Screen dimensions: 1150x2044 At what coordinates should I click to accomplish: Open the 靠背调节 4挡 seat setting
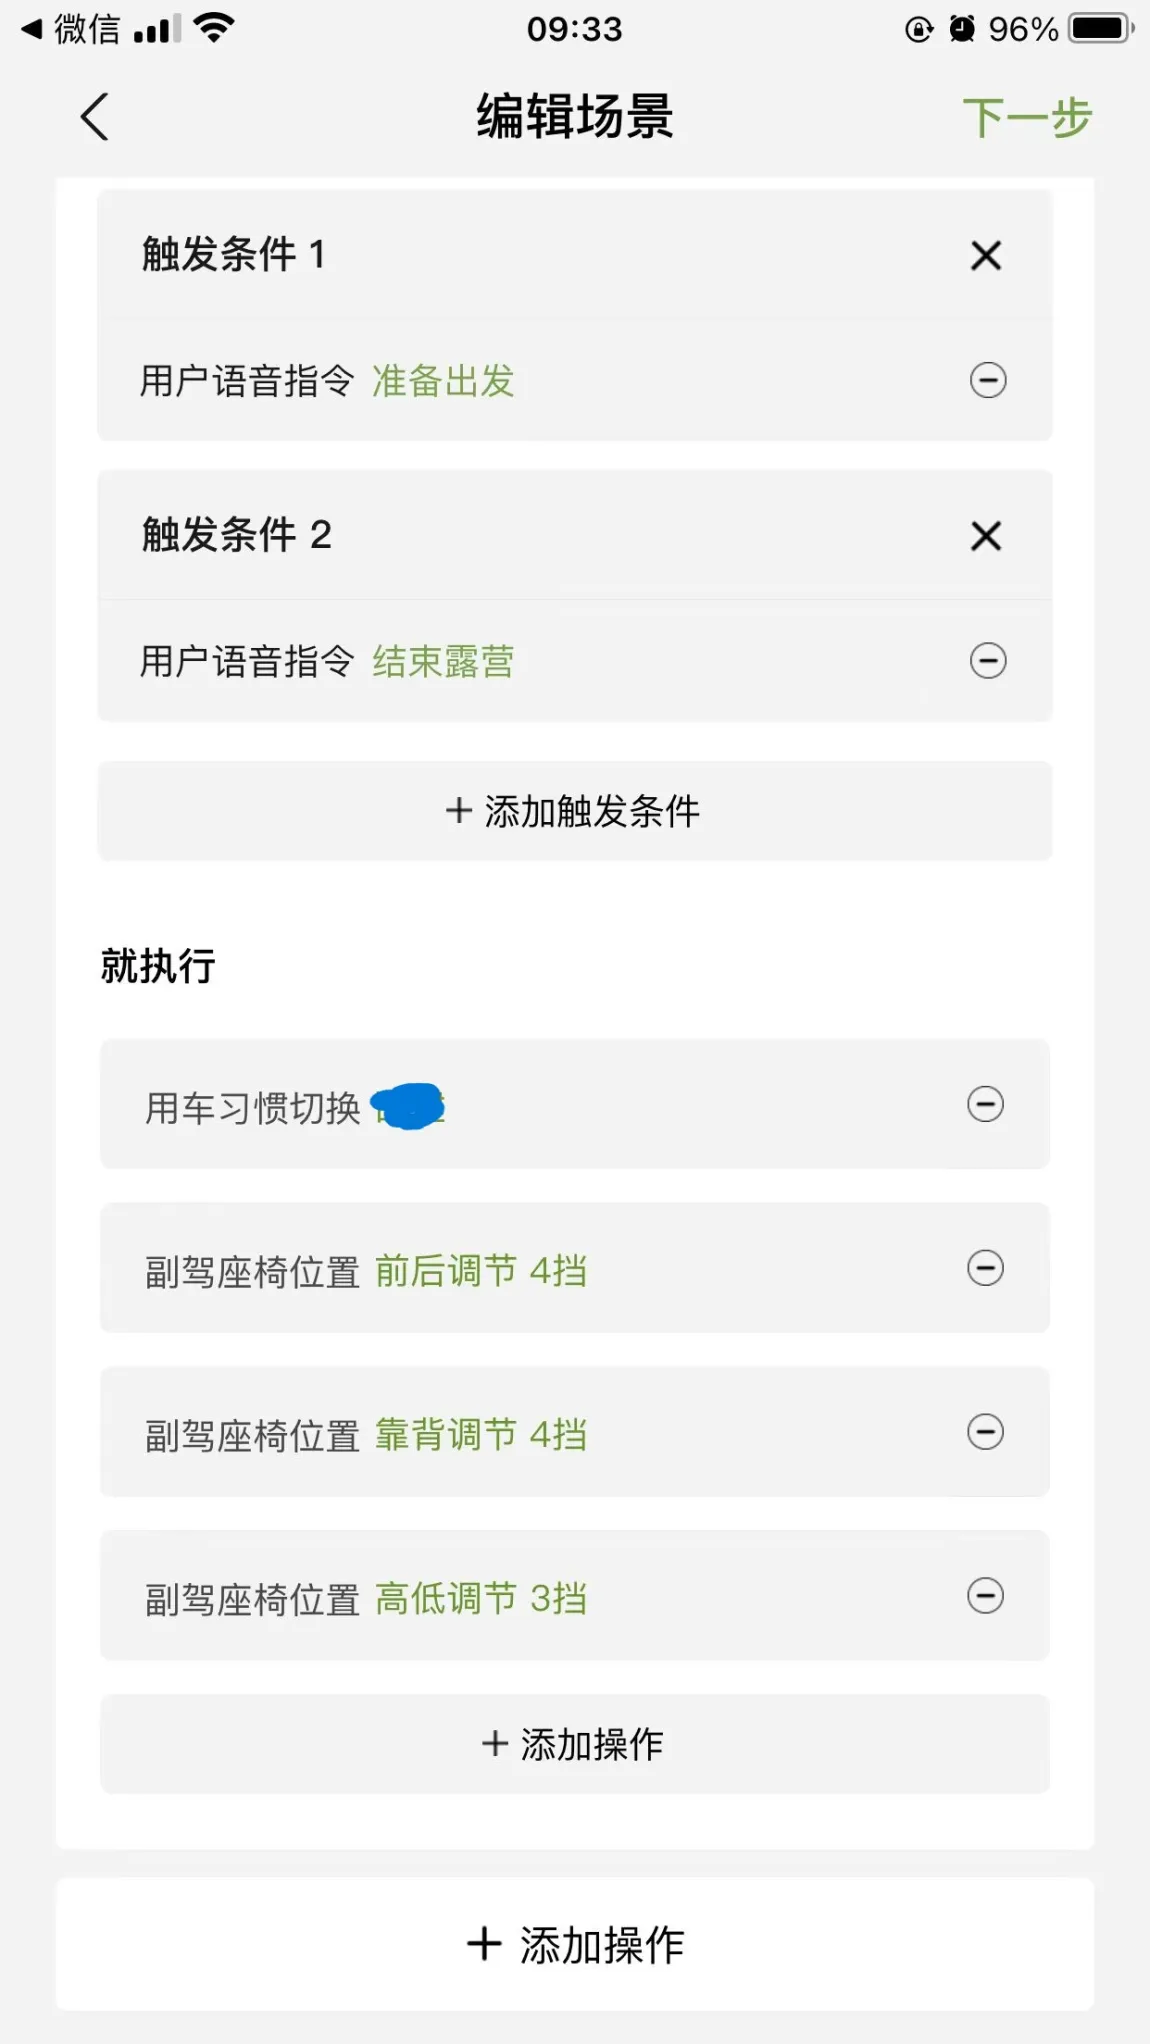click(x=480, y=1435)
